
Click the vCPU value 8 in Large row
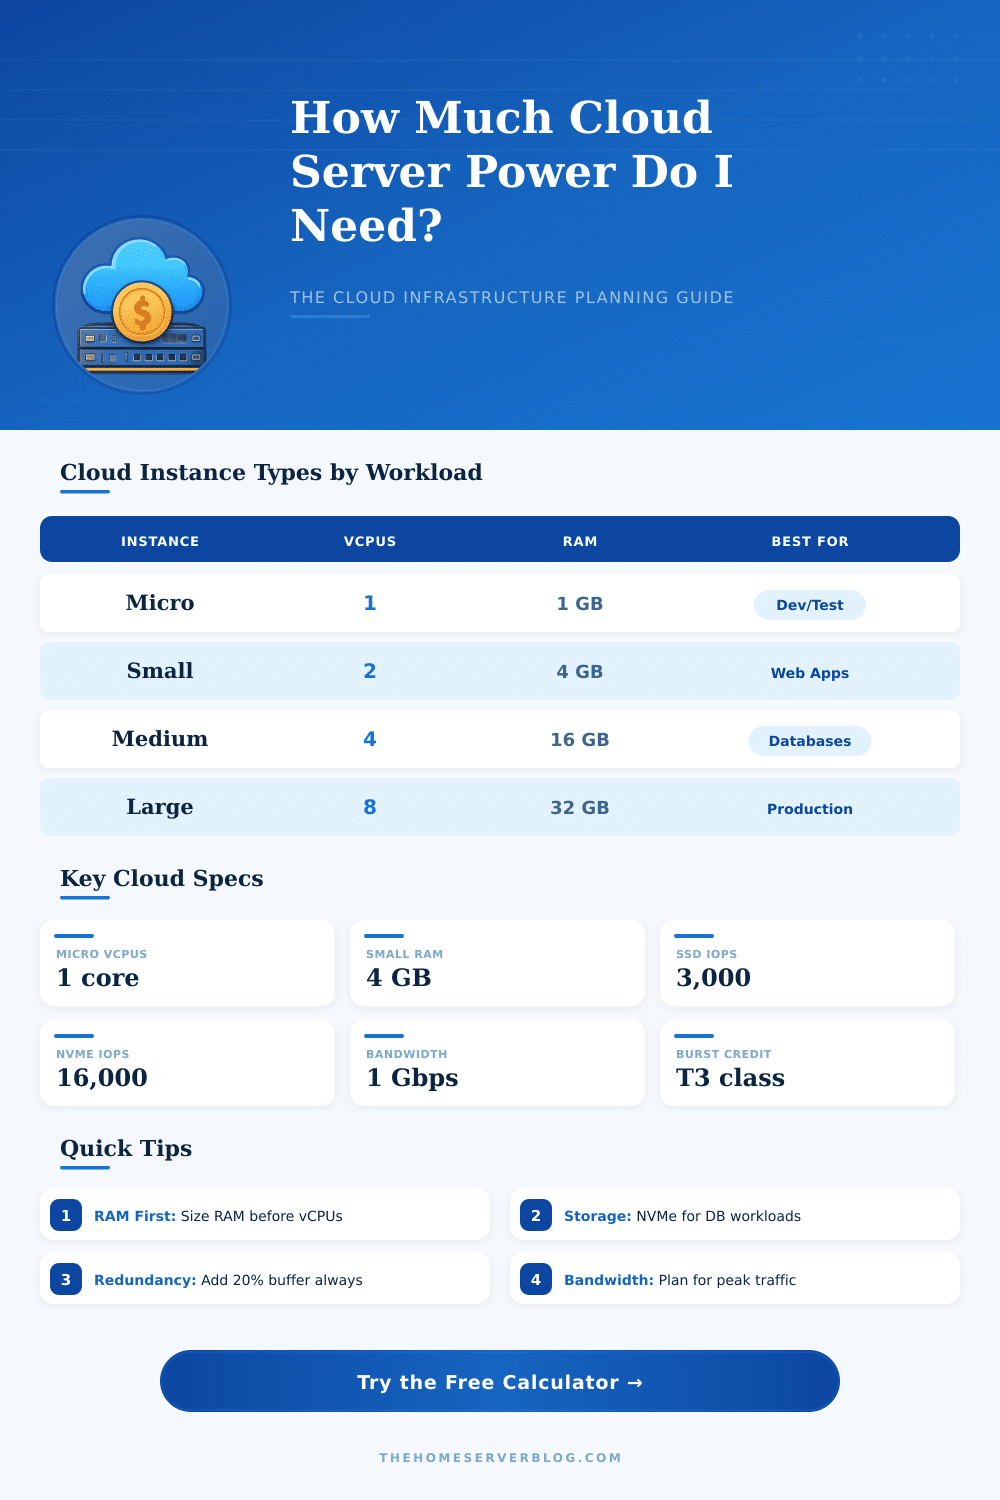click(x=370, y=807)
